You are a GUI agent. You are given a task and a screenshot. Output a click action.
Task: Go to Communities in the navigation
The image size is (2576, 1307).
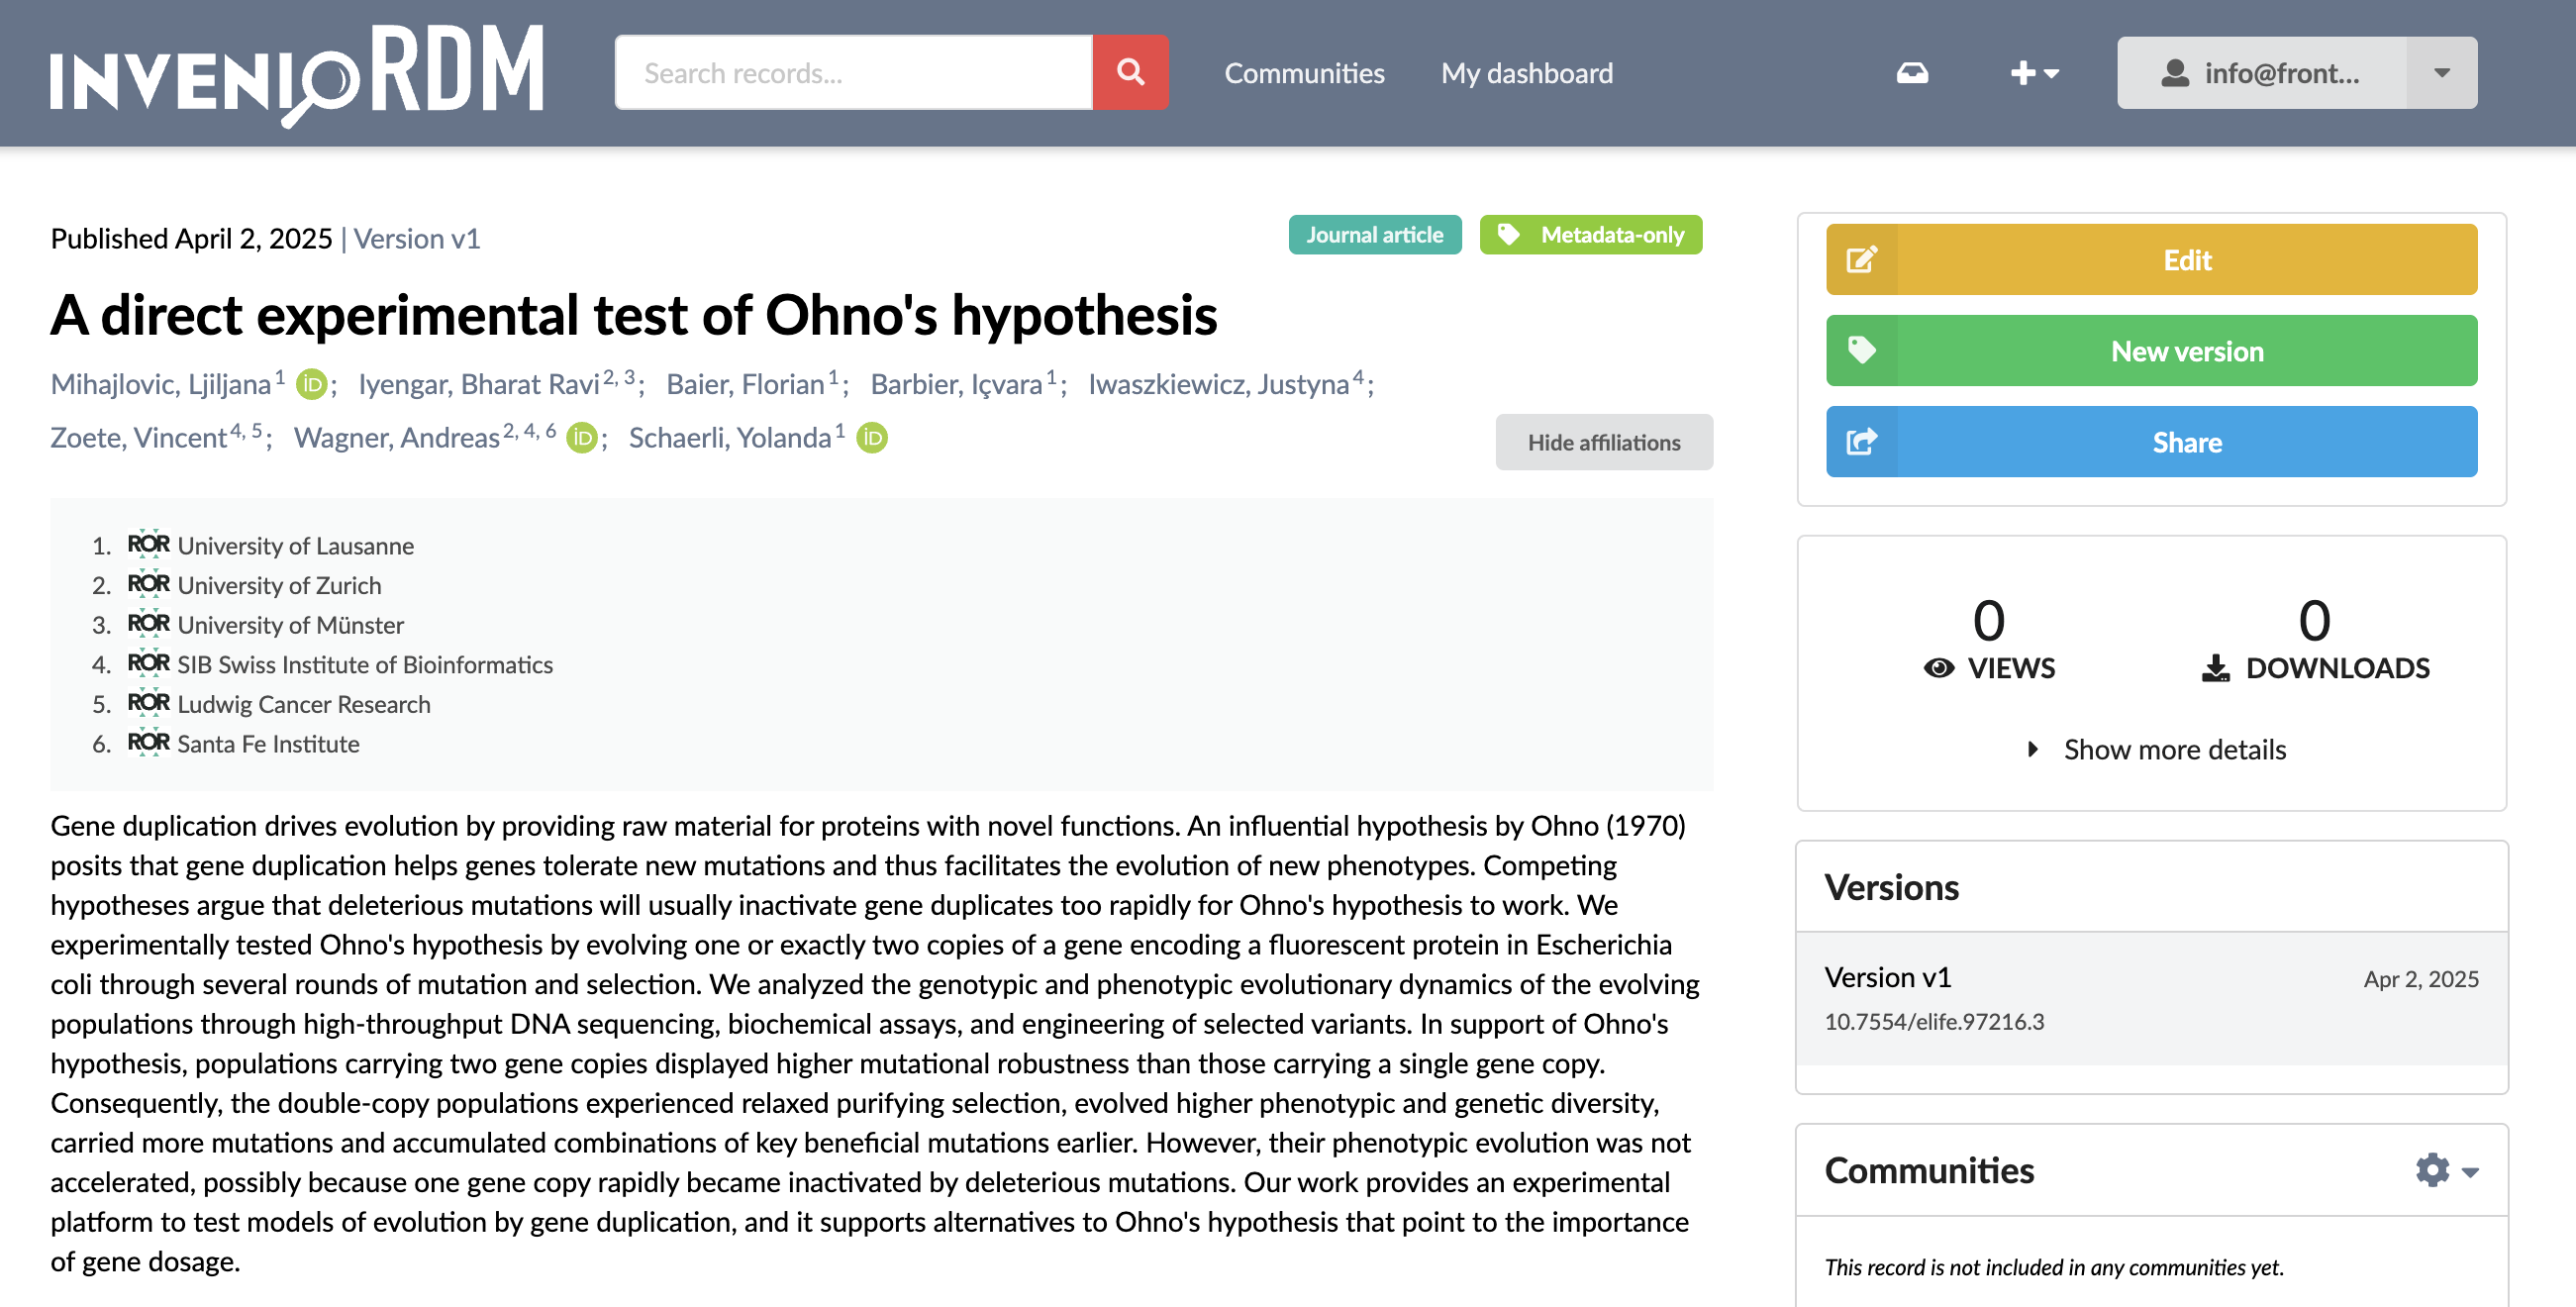(1303, 73)
